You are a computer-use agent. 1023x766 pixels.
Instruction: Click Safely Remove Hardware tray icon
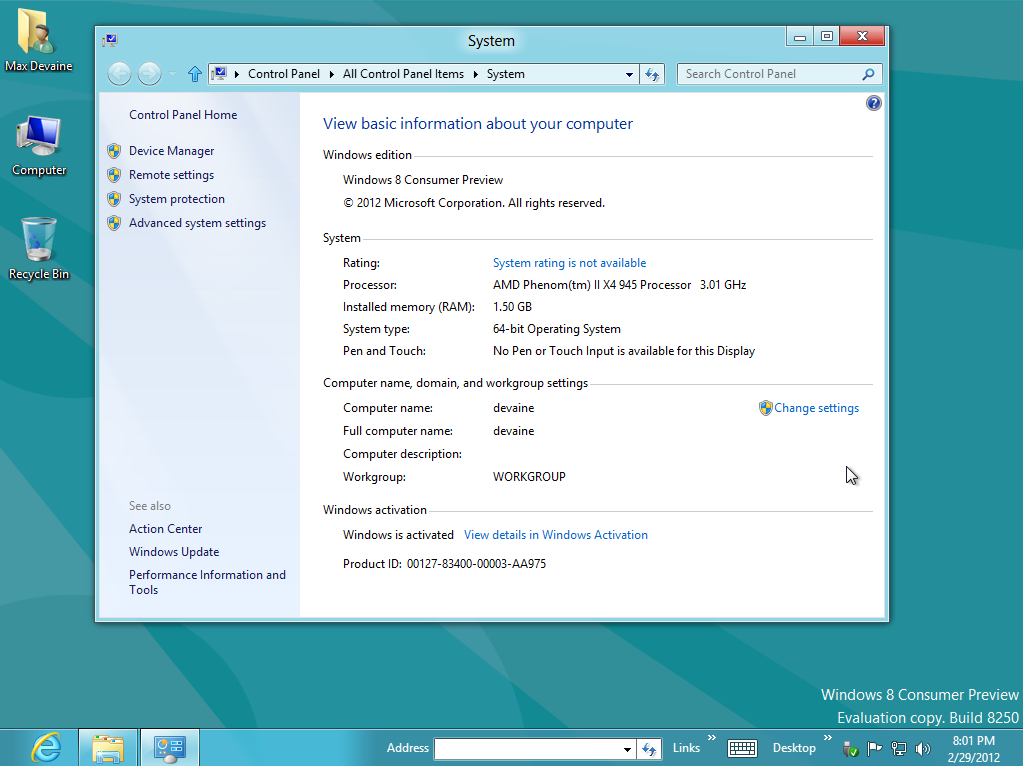click(x=850, y=748)
